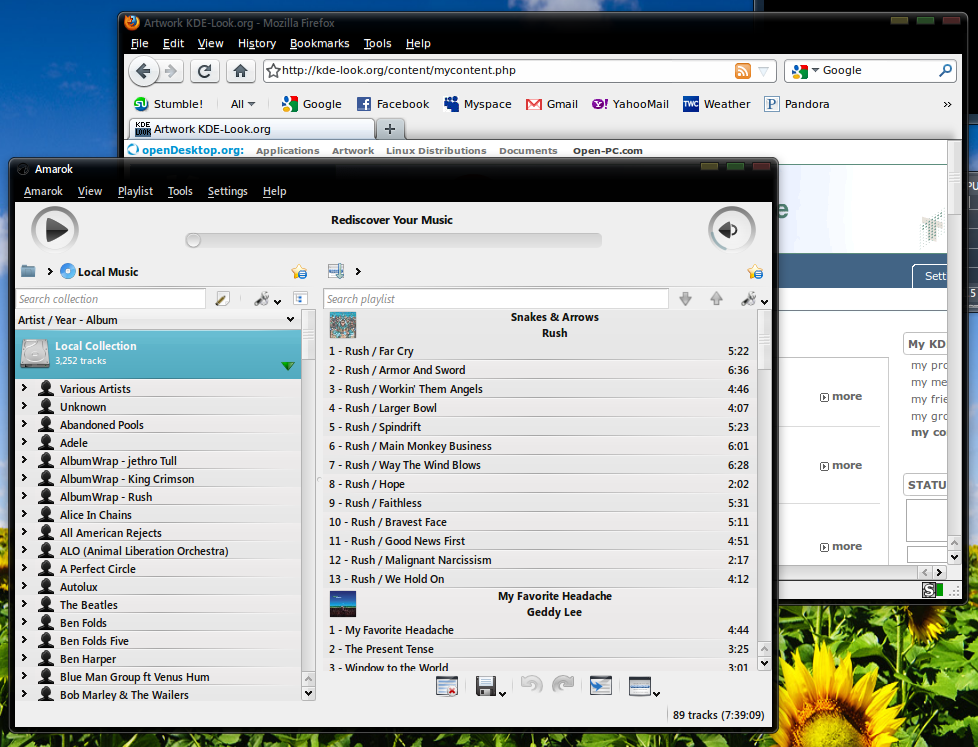Open Linux Distributions link

(436, 151)
